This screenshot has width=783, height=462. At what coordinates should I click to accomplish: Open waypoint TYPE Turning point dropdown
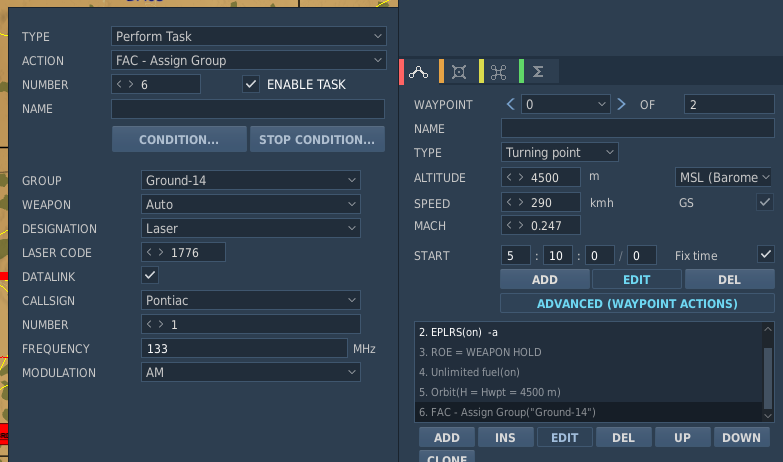point(560,152)
